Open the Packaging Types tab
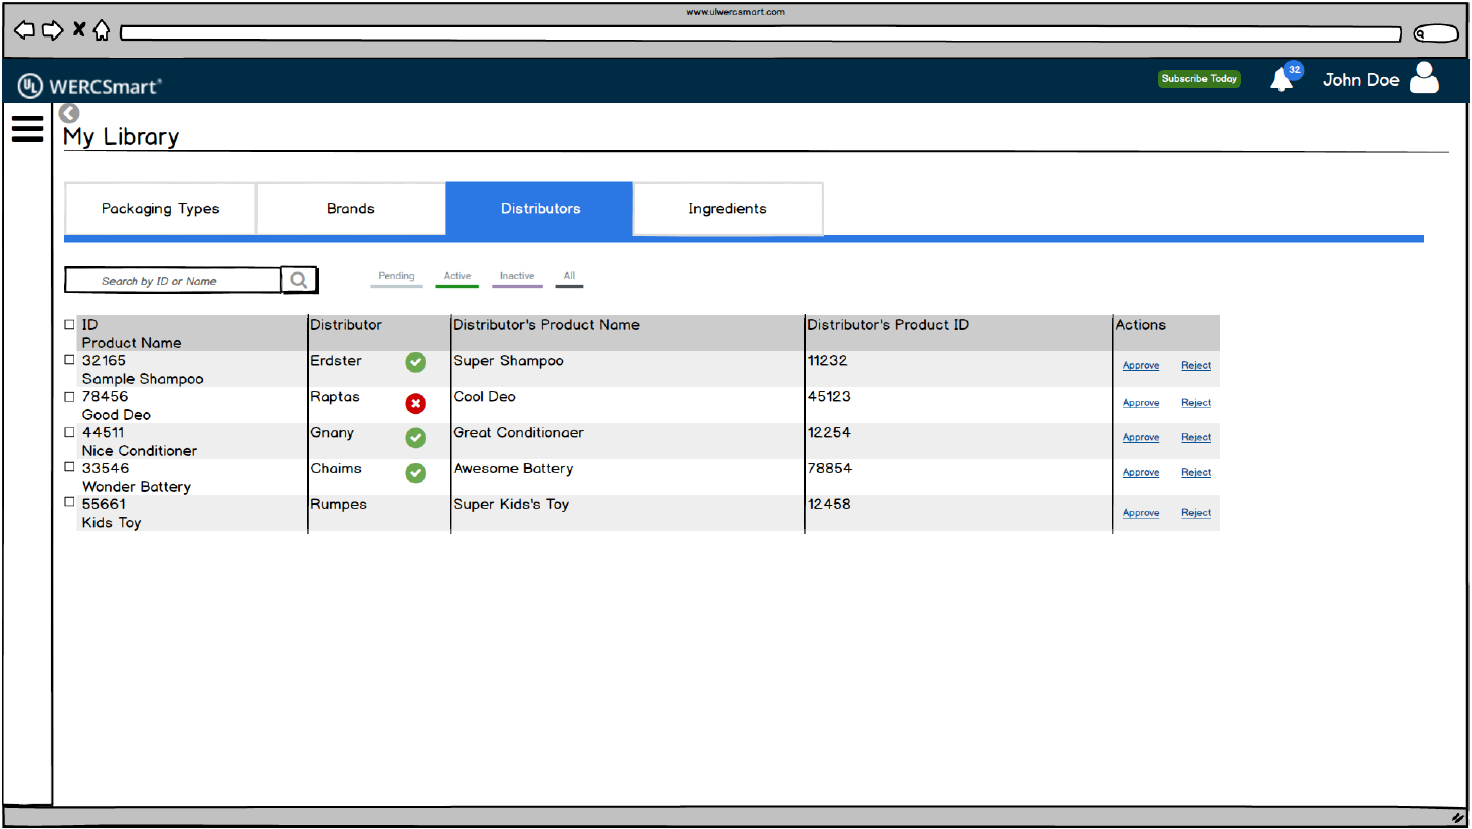The width and height of the screenshot is (1472, 829). (x=160, y=209)
